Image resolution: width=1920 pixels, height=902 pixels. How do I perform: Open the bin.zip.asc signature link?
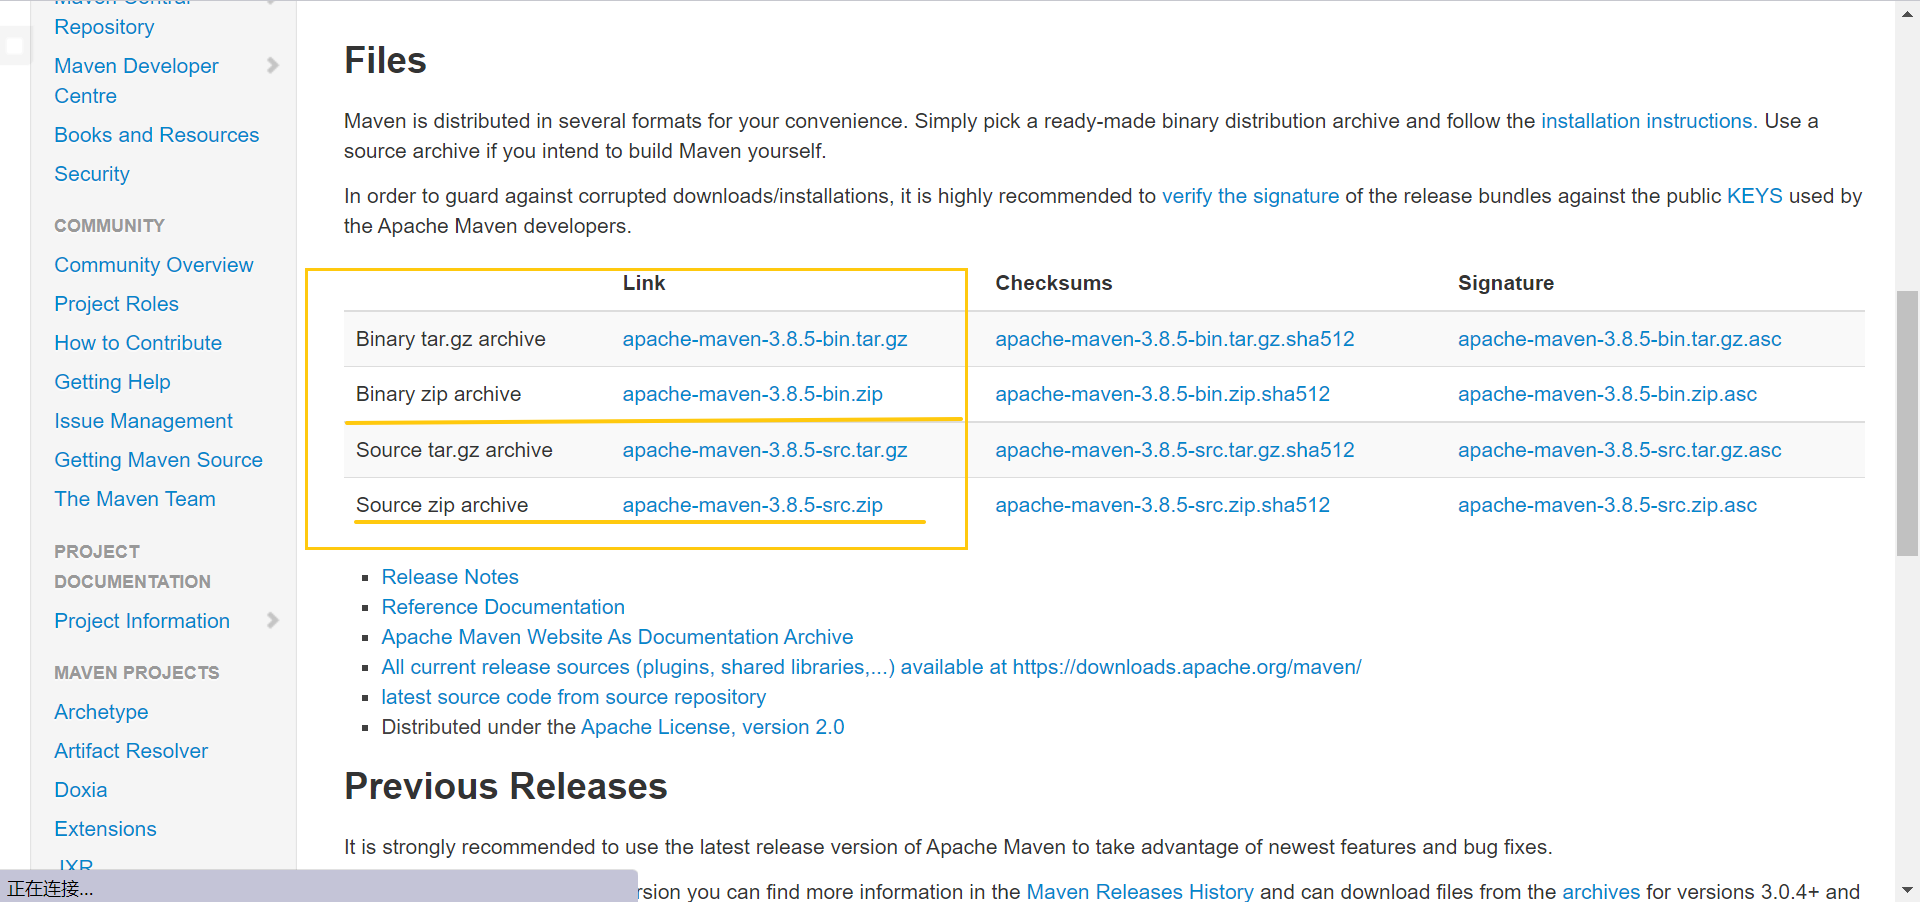(1607, 394)
